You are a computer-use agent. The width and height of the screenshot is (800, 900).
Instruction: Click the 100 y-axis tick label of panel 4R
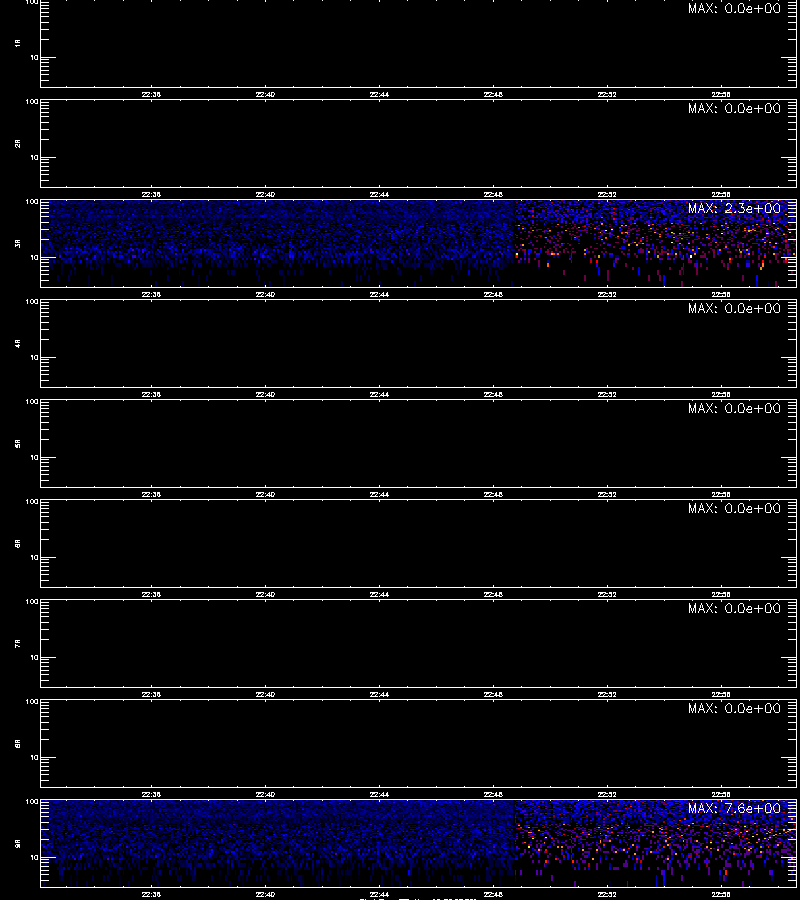(x=32, y=302)
